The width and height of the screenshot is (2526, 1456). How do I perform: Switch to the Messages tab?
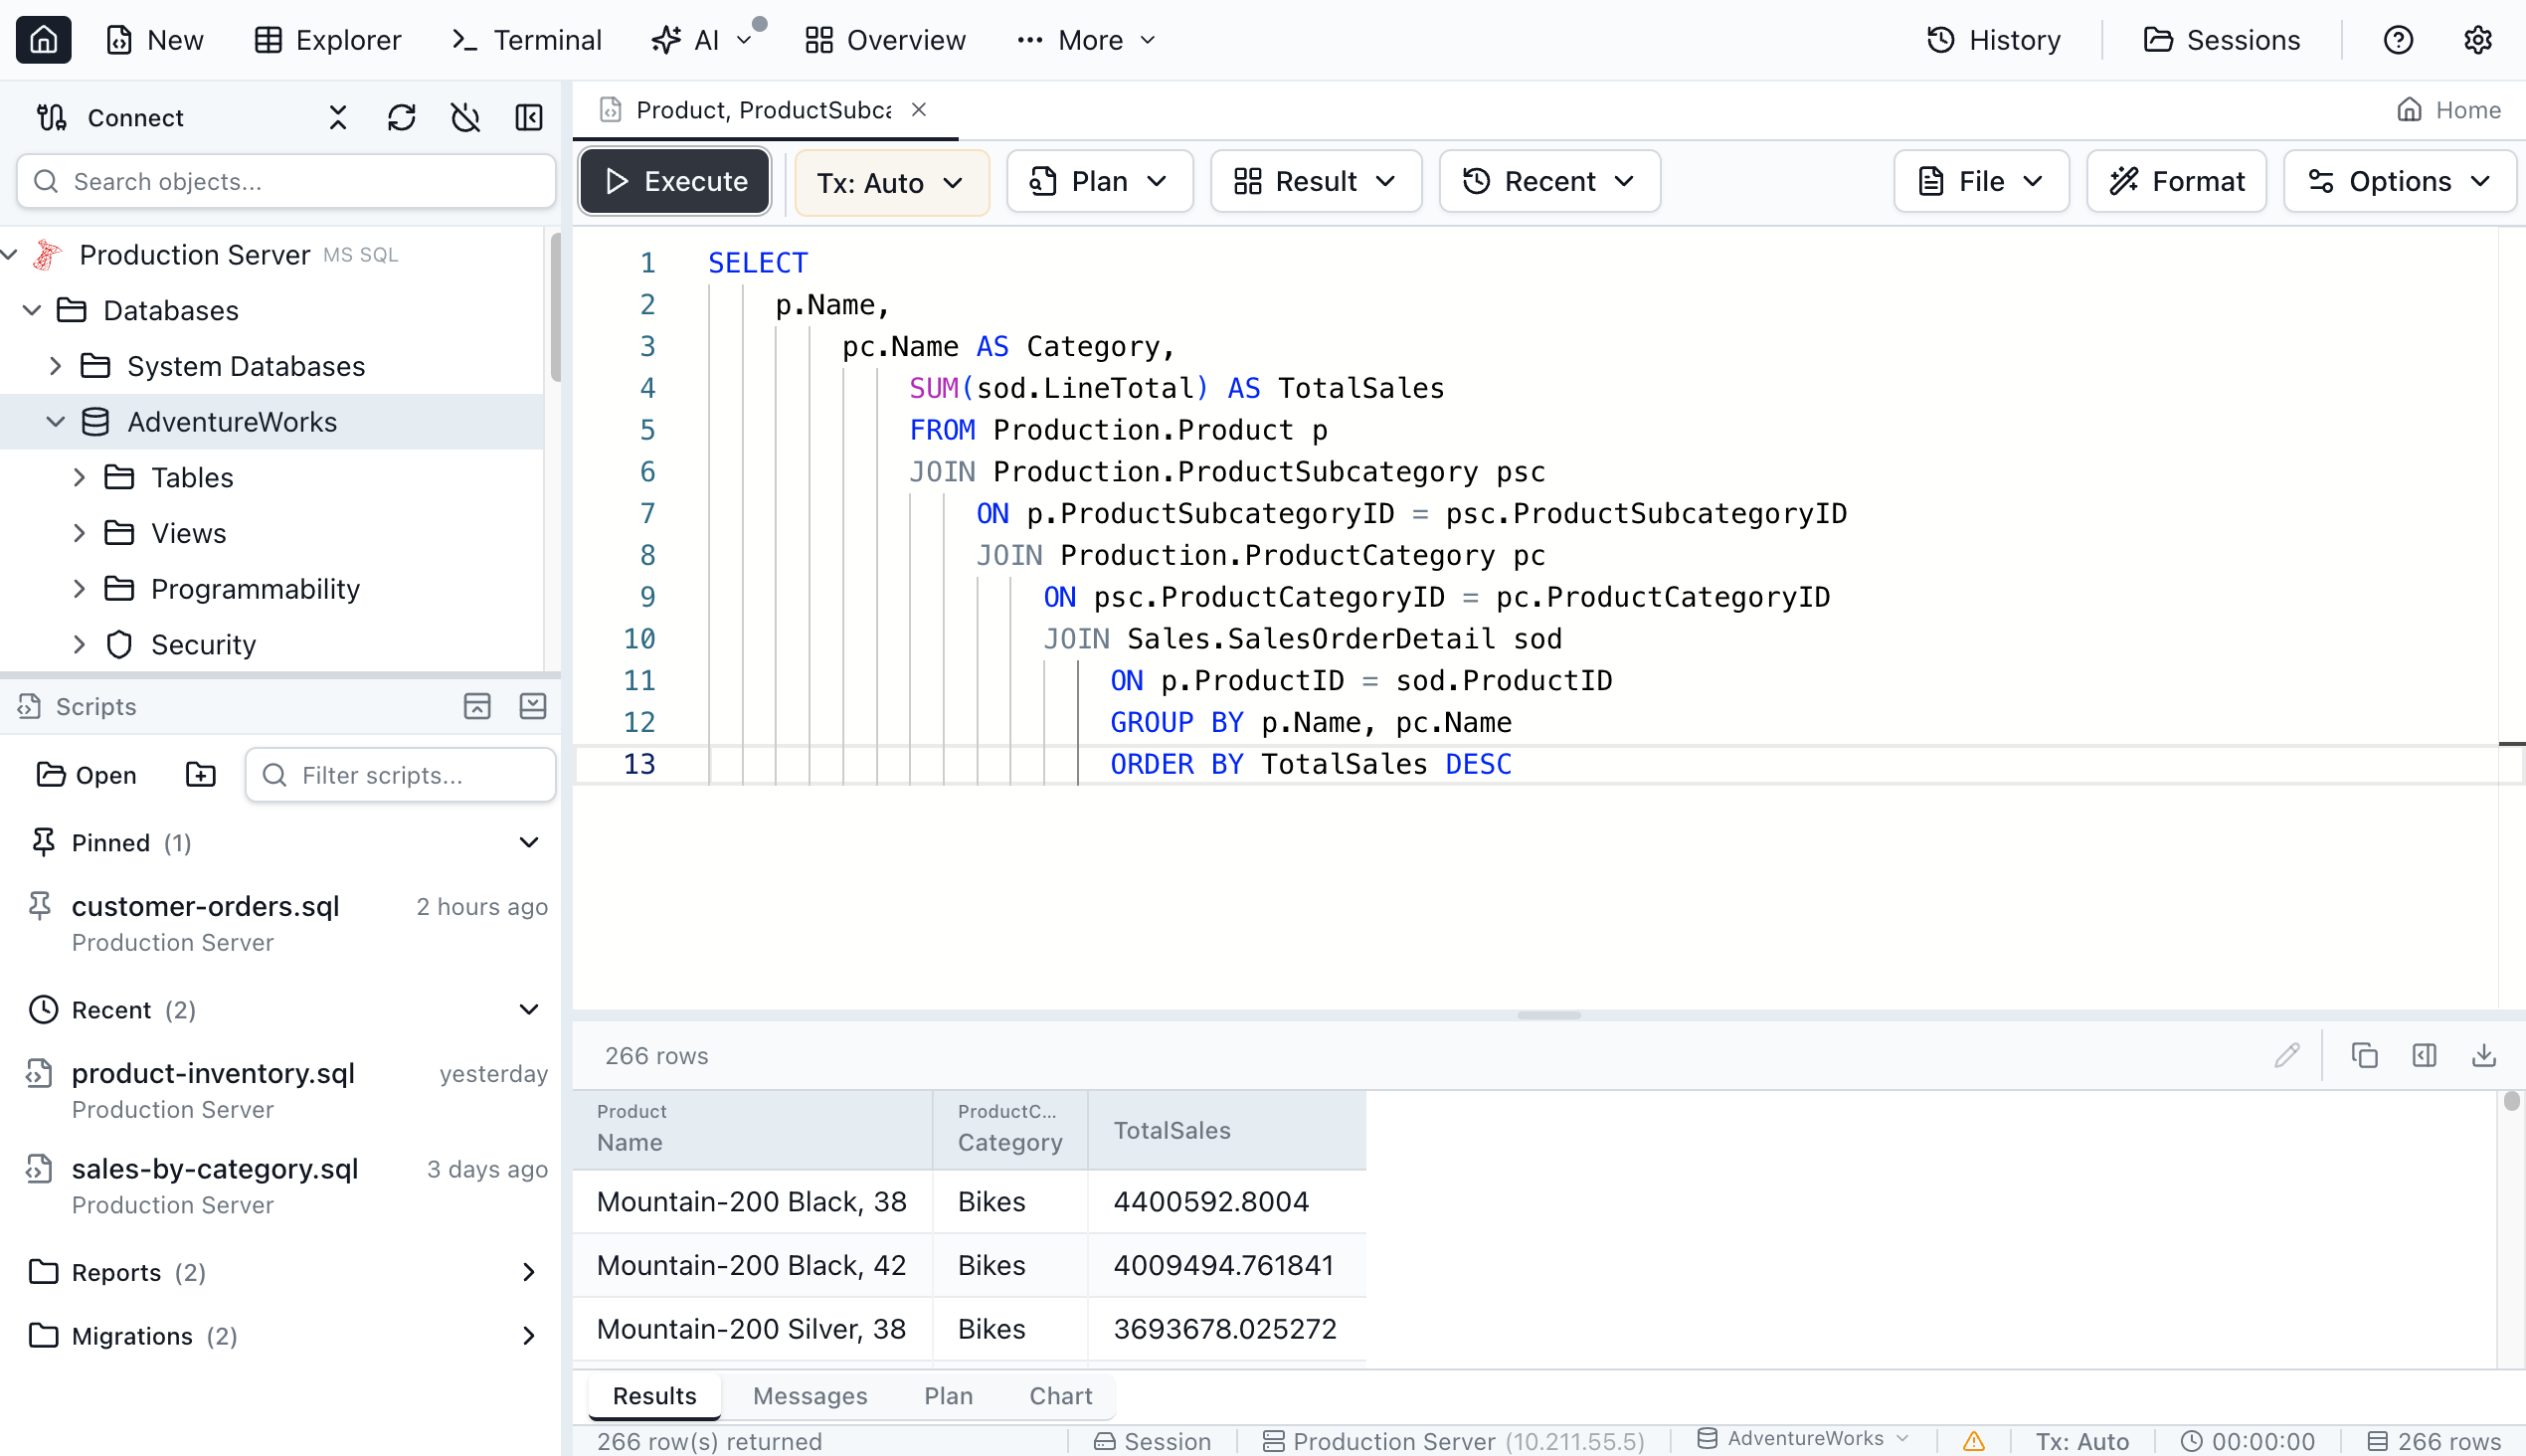(810, 1396)
